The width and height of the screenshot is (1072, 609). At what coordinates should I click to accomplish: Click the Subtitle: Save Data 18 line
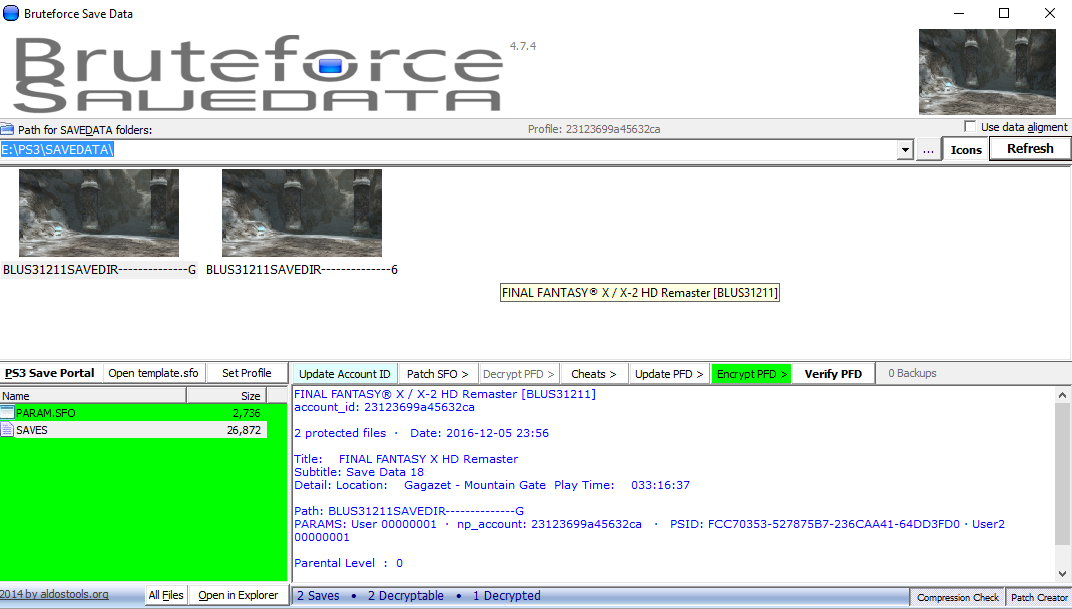(x=359, y=472)
